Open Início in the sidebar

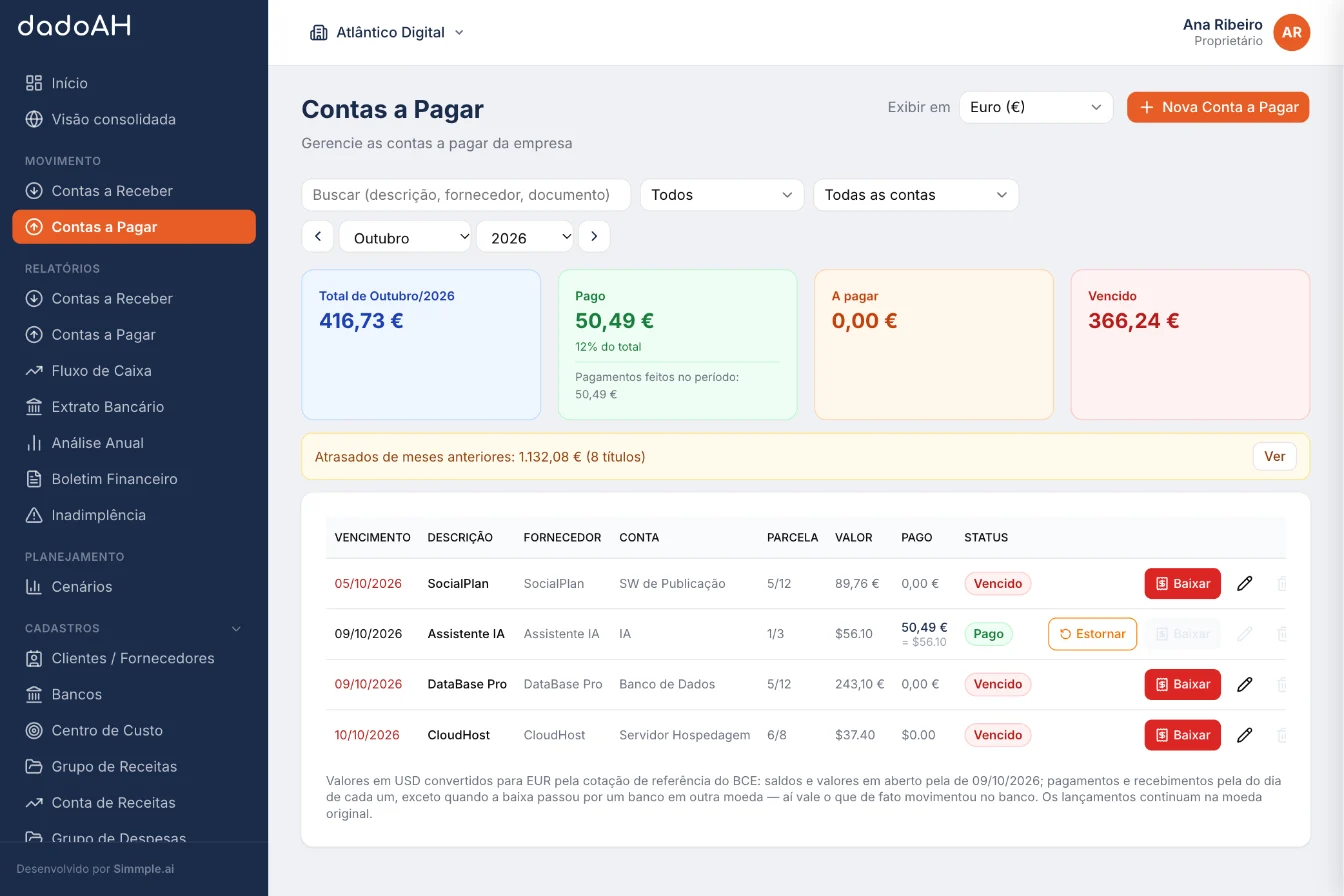(x=134, y=83)
